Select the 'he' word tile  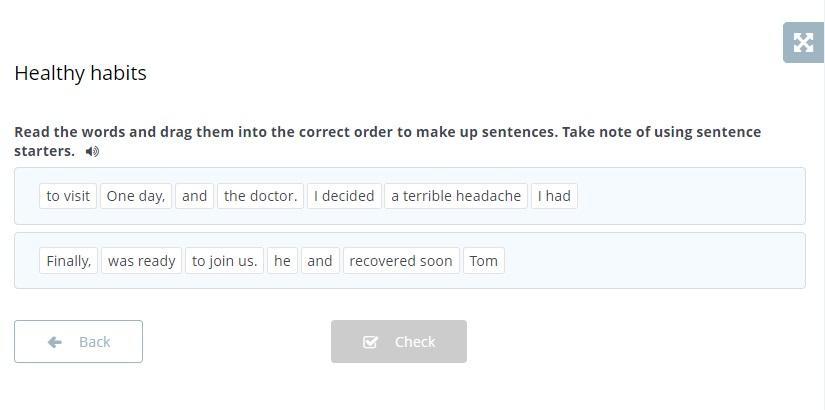[282, 261]
